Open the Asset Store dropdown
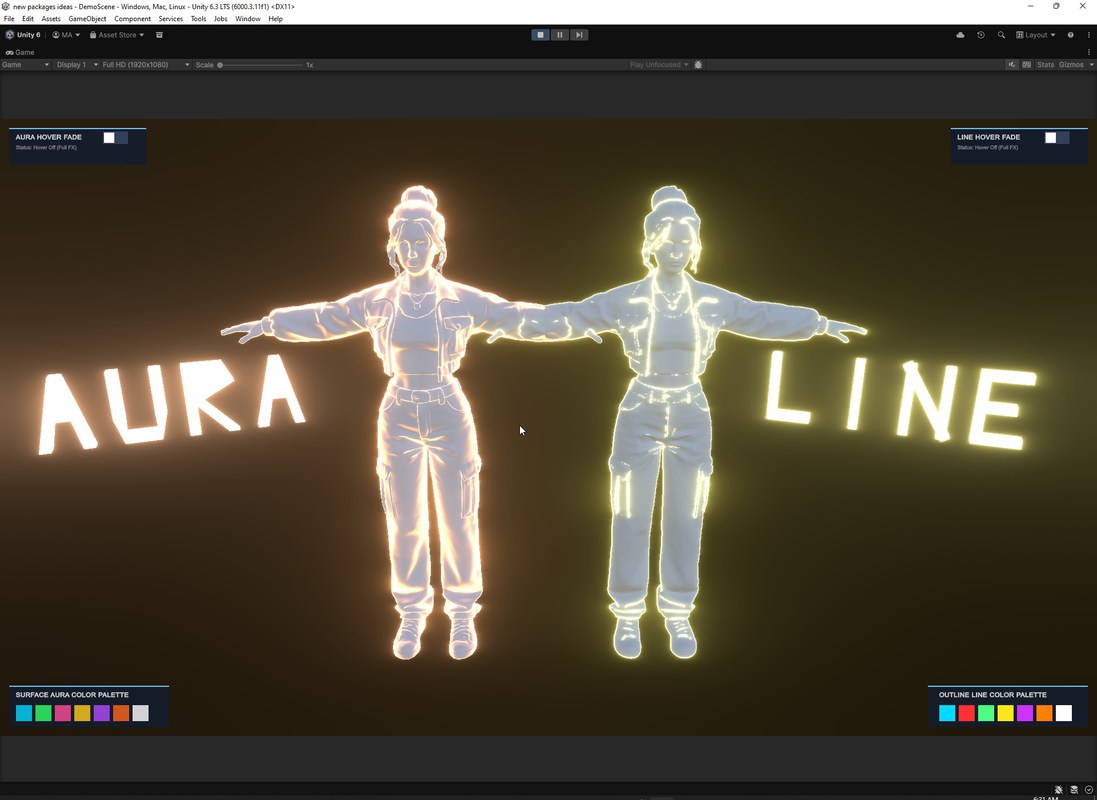Viewport: 1097px width, 800px height. tap(117, 35)
